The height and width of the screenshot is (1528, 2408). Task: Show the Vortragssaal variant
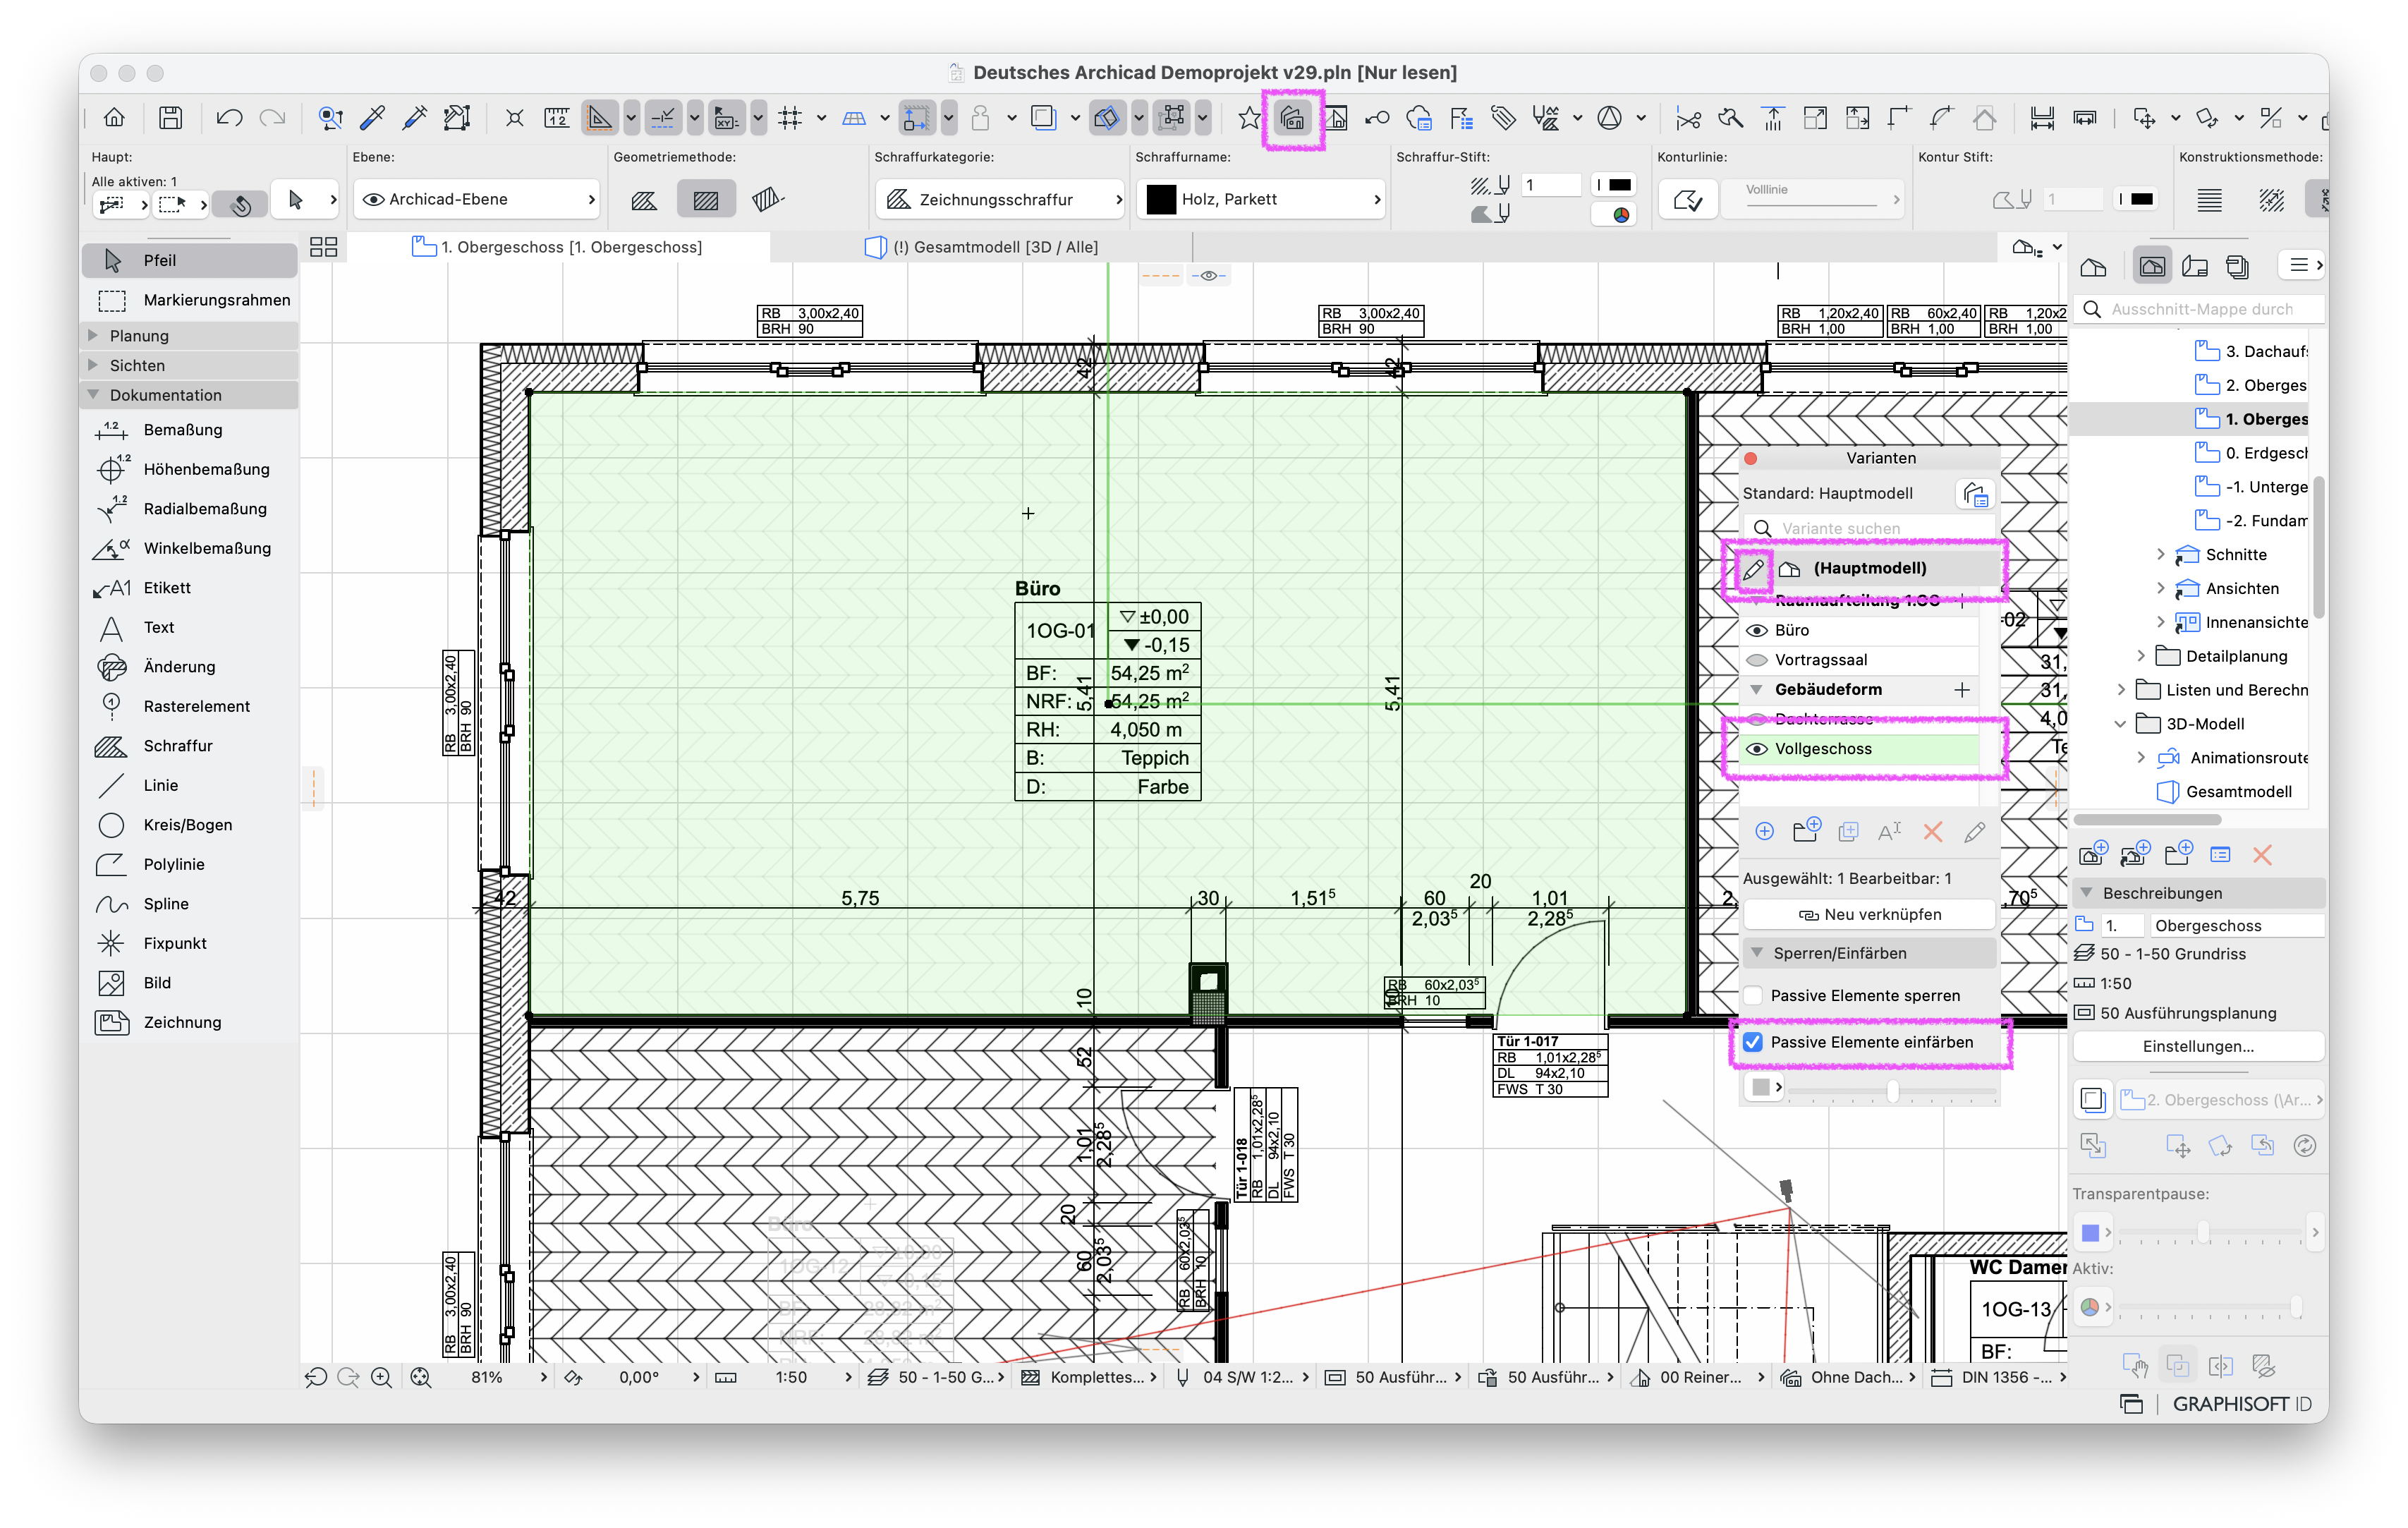click(x=1756, y=660)
